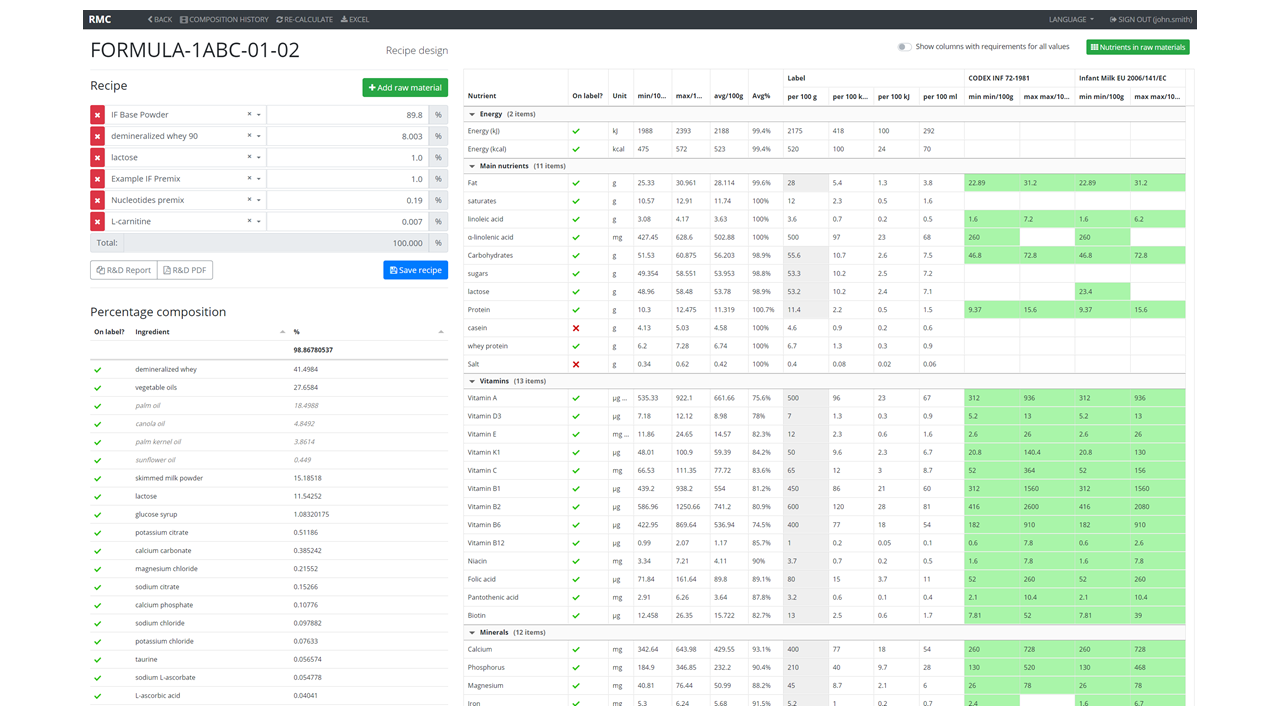Open Nutrients in raw materials view
This screenshot has height=720, width=1280.
(1138, 47)
